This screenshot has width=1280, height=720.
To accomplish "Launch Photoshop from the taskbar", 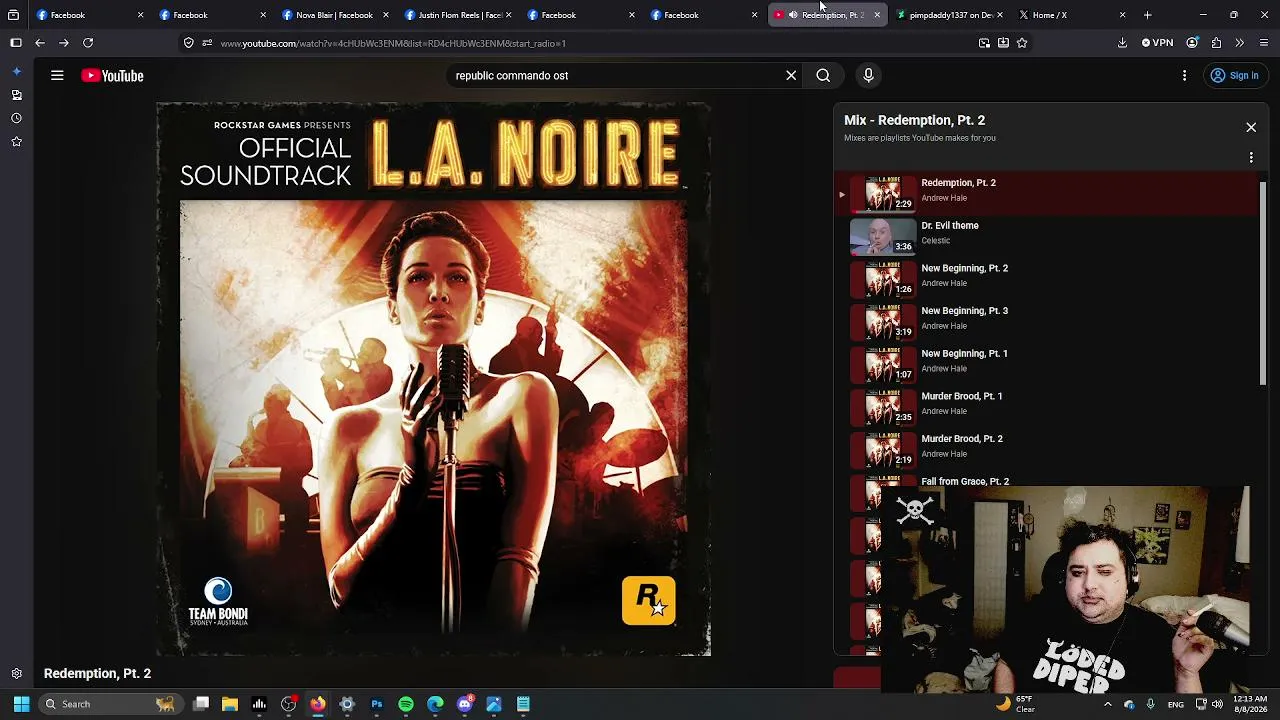I will click(x=377, y=704).
